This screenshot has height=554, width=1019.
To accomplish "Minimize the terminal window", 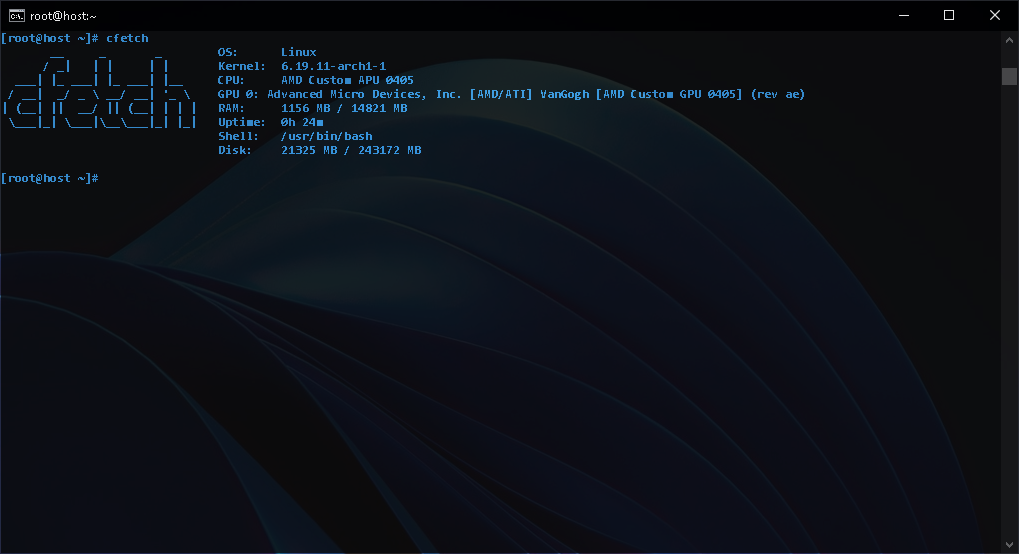I will tap(903, 15).
